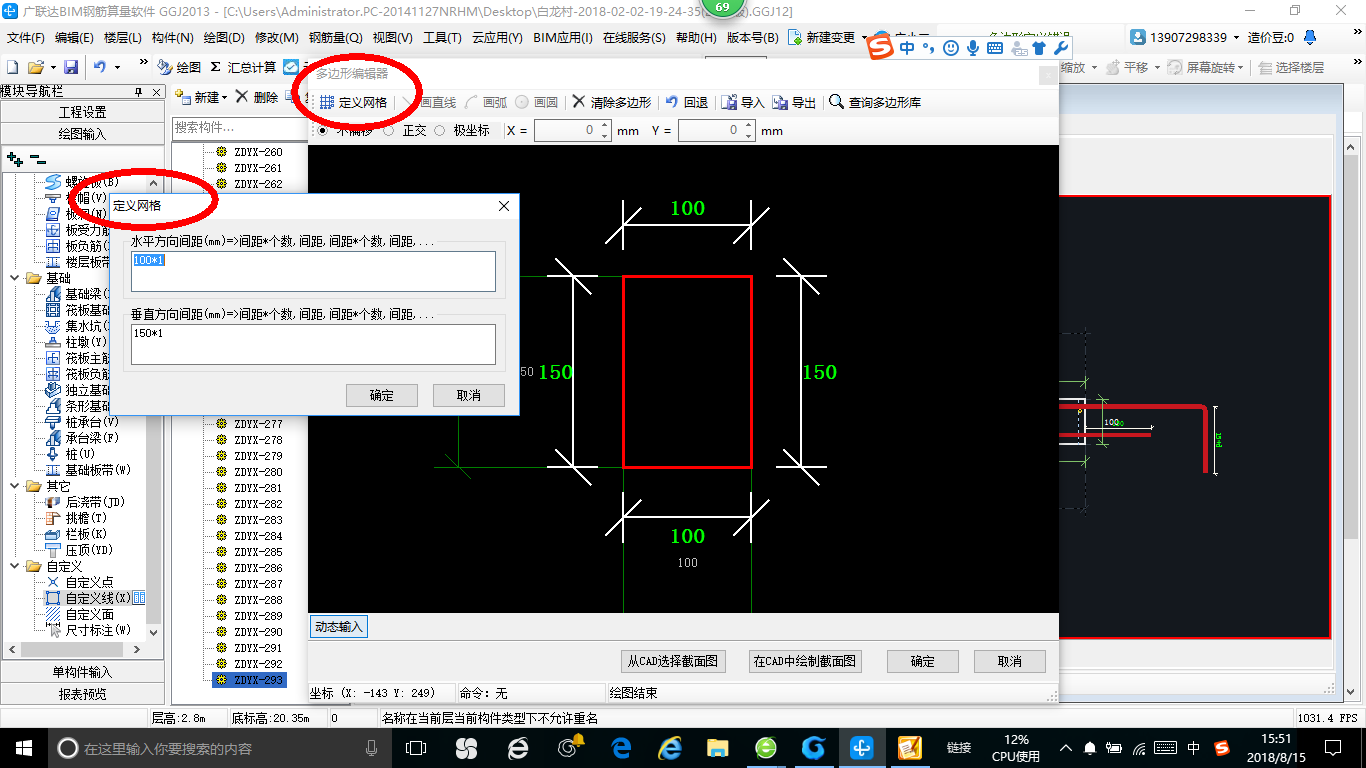Open 钢筋量(Q) menu
This screenshot has width=1366, height=768.
point(335,38)
